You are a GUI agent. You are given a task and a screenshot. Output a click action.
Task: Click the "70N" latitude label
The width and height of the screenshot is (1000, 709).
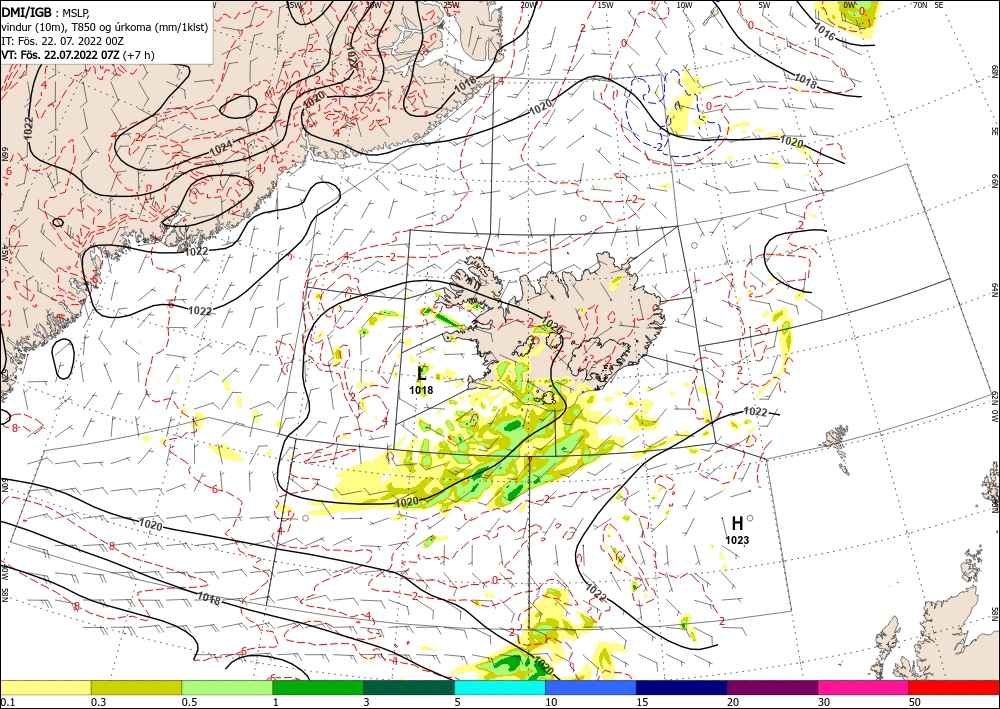tap(920, 5)
